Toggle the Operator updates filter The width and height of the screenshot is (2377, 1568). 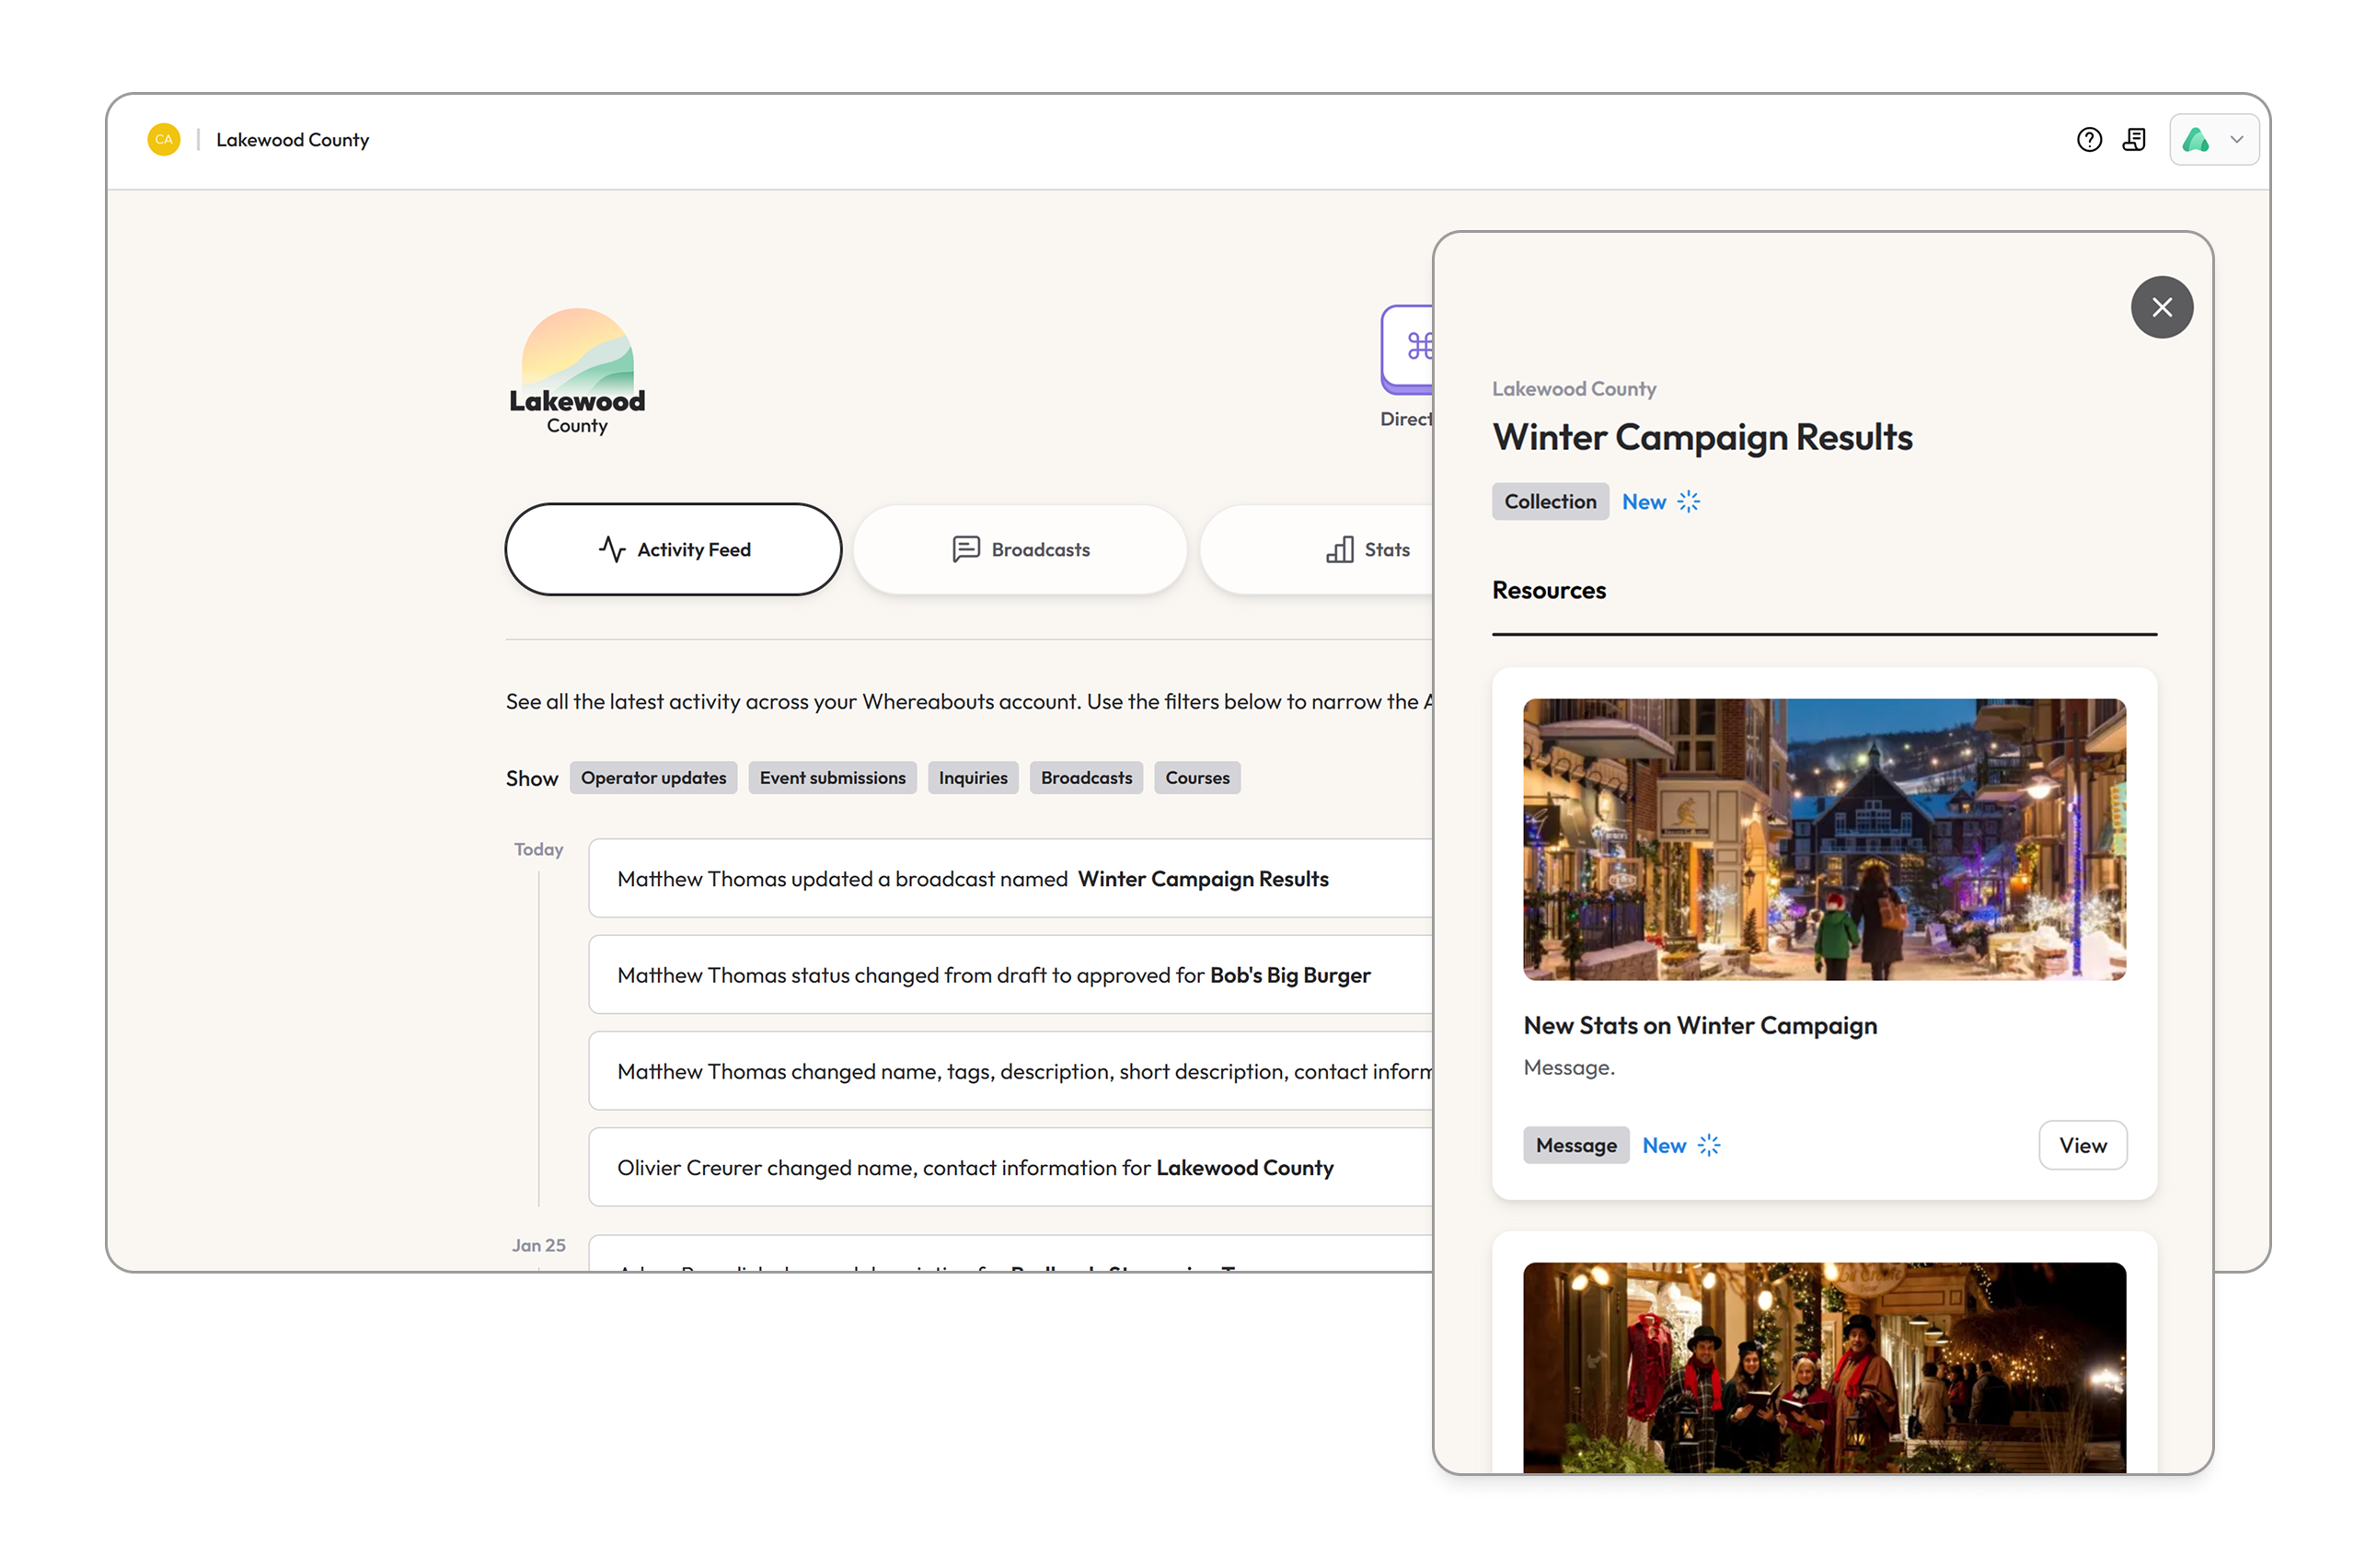click(x=653, y=778)
